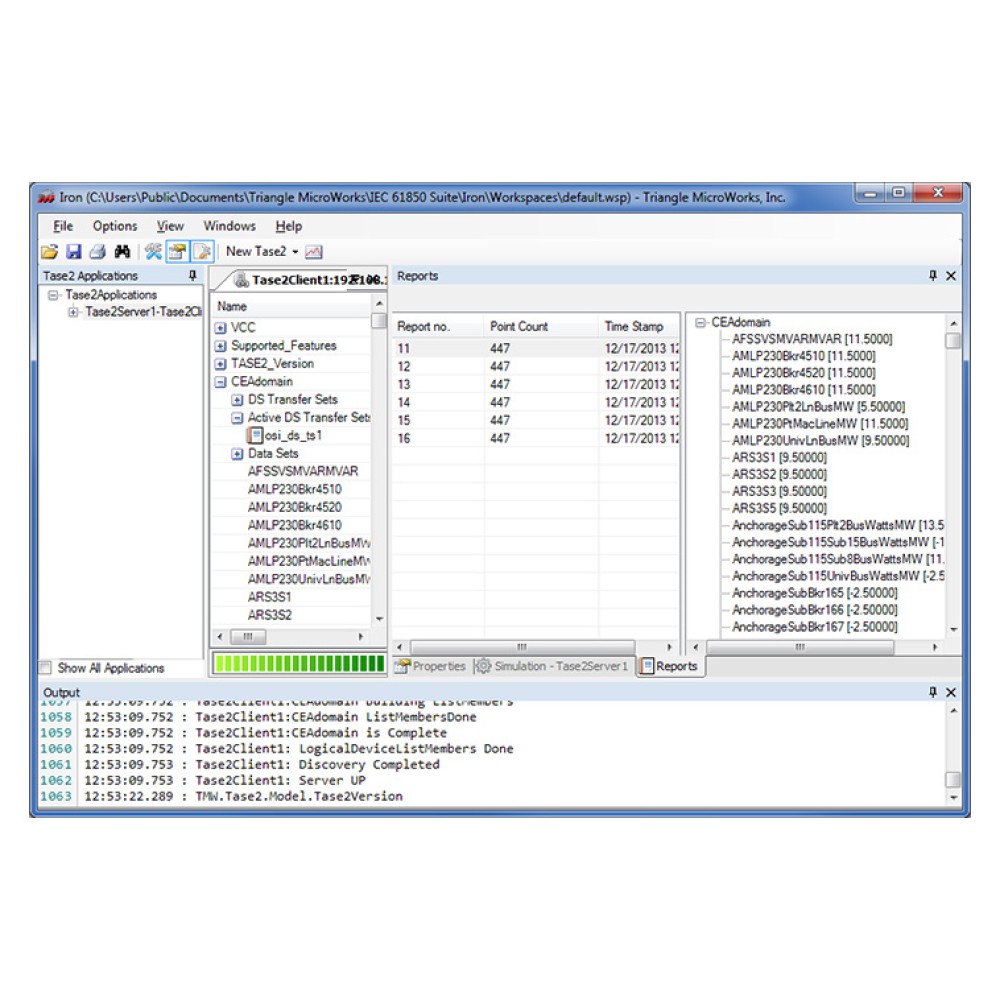
Task: Pin the Reports panel
Action: [933, 276]
